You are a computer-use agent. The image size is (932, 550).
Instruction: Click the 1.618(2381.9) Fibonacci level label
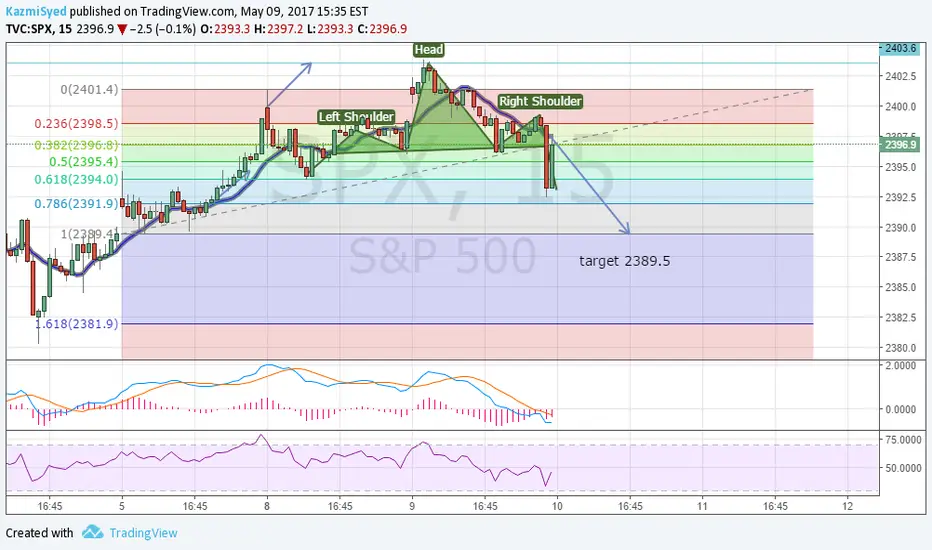(76, 324)
